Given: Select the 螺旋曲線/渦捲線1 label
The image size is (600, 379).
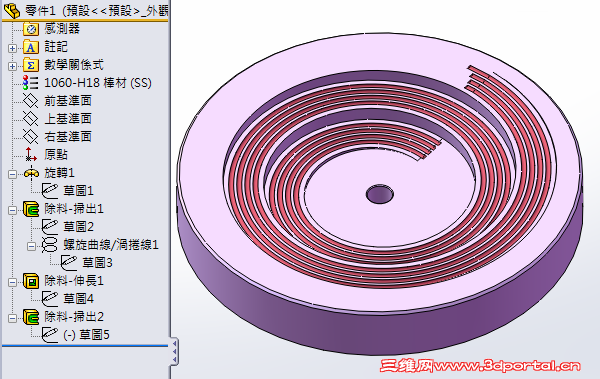Looking at the screenshot, I should (111, 245).
